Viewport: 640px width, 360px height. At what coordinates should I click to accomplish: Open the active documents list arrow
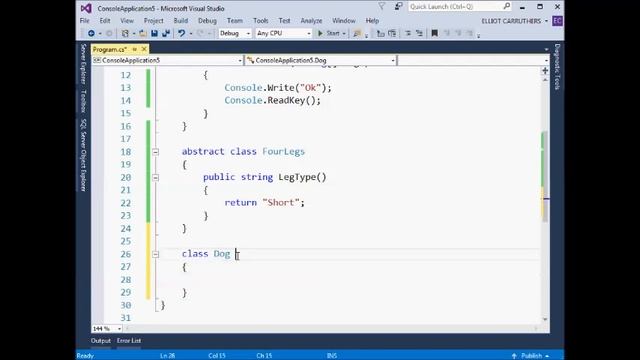coord(546,50)
